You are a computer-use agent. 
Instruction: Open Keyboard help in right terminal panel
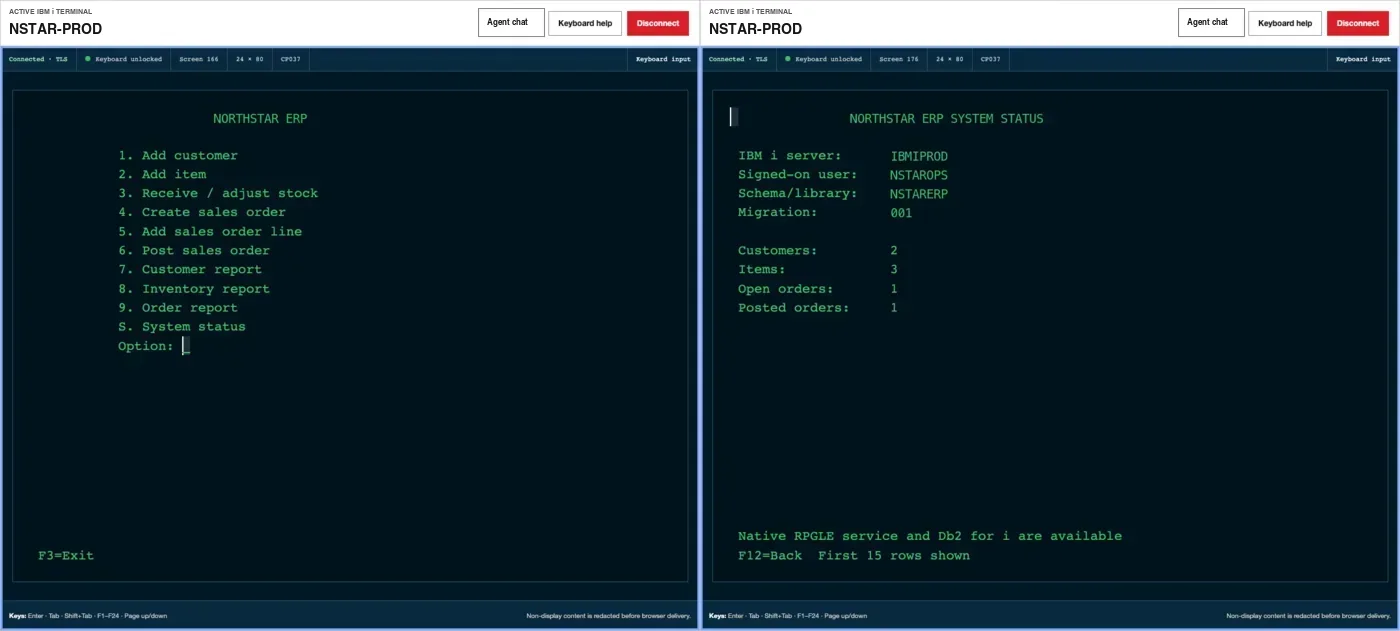coord(1285,23)
